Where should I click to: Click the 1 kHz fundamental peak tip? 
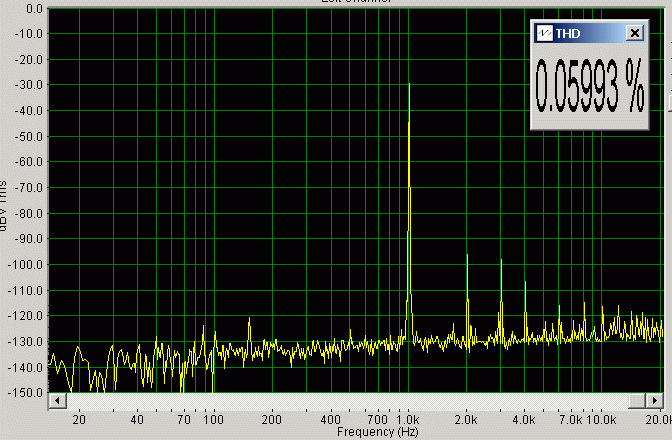click(x=409, y=84)
